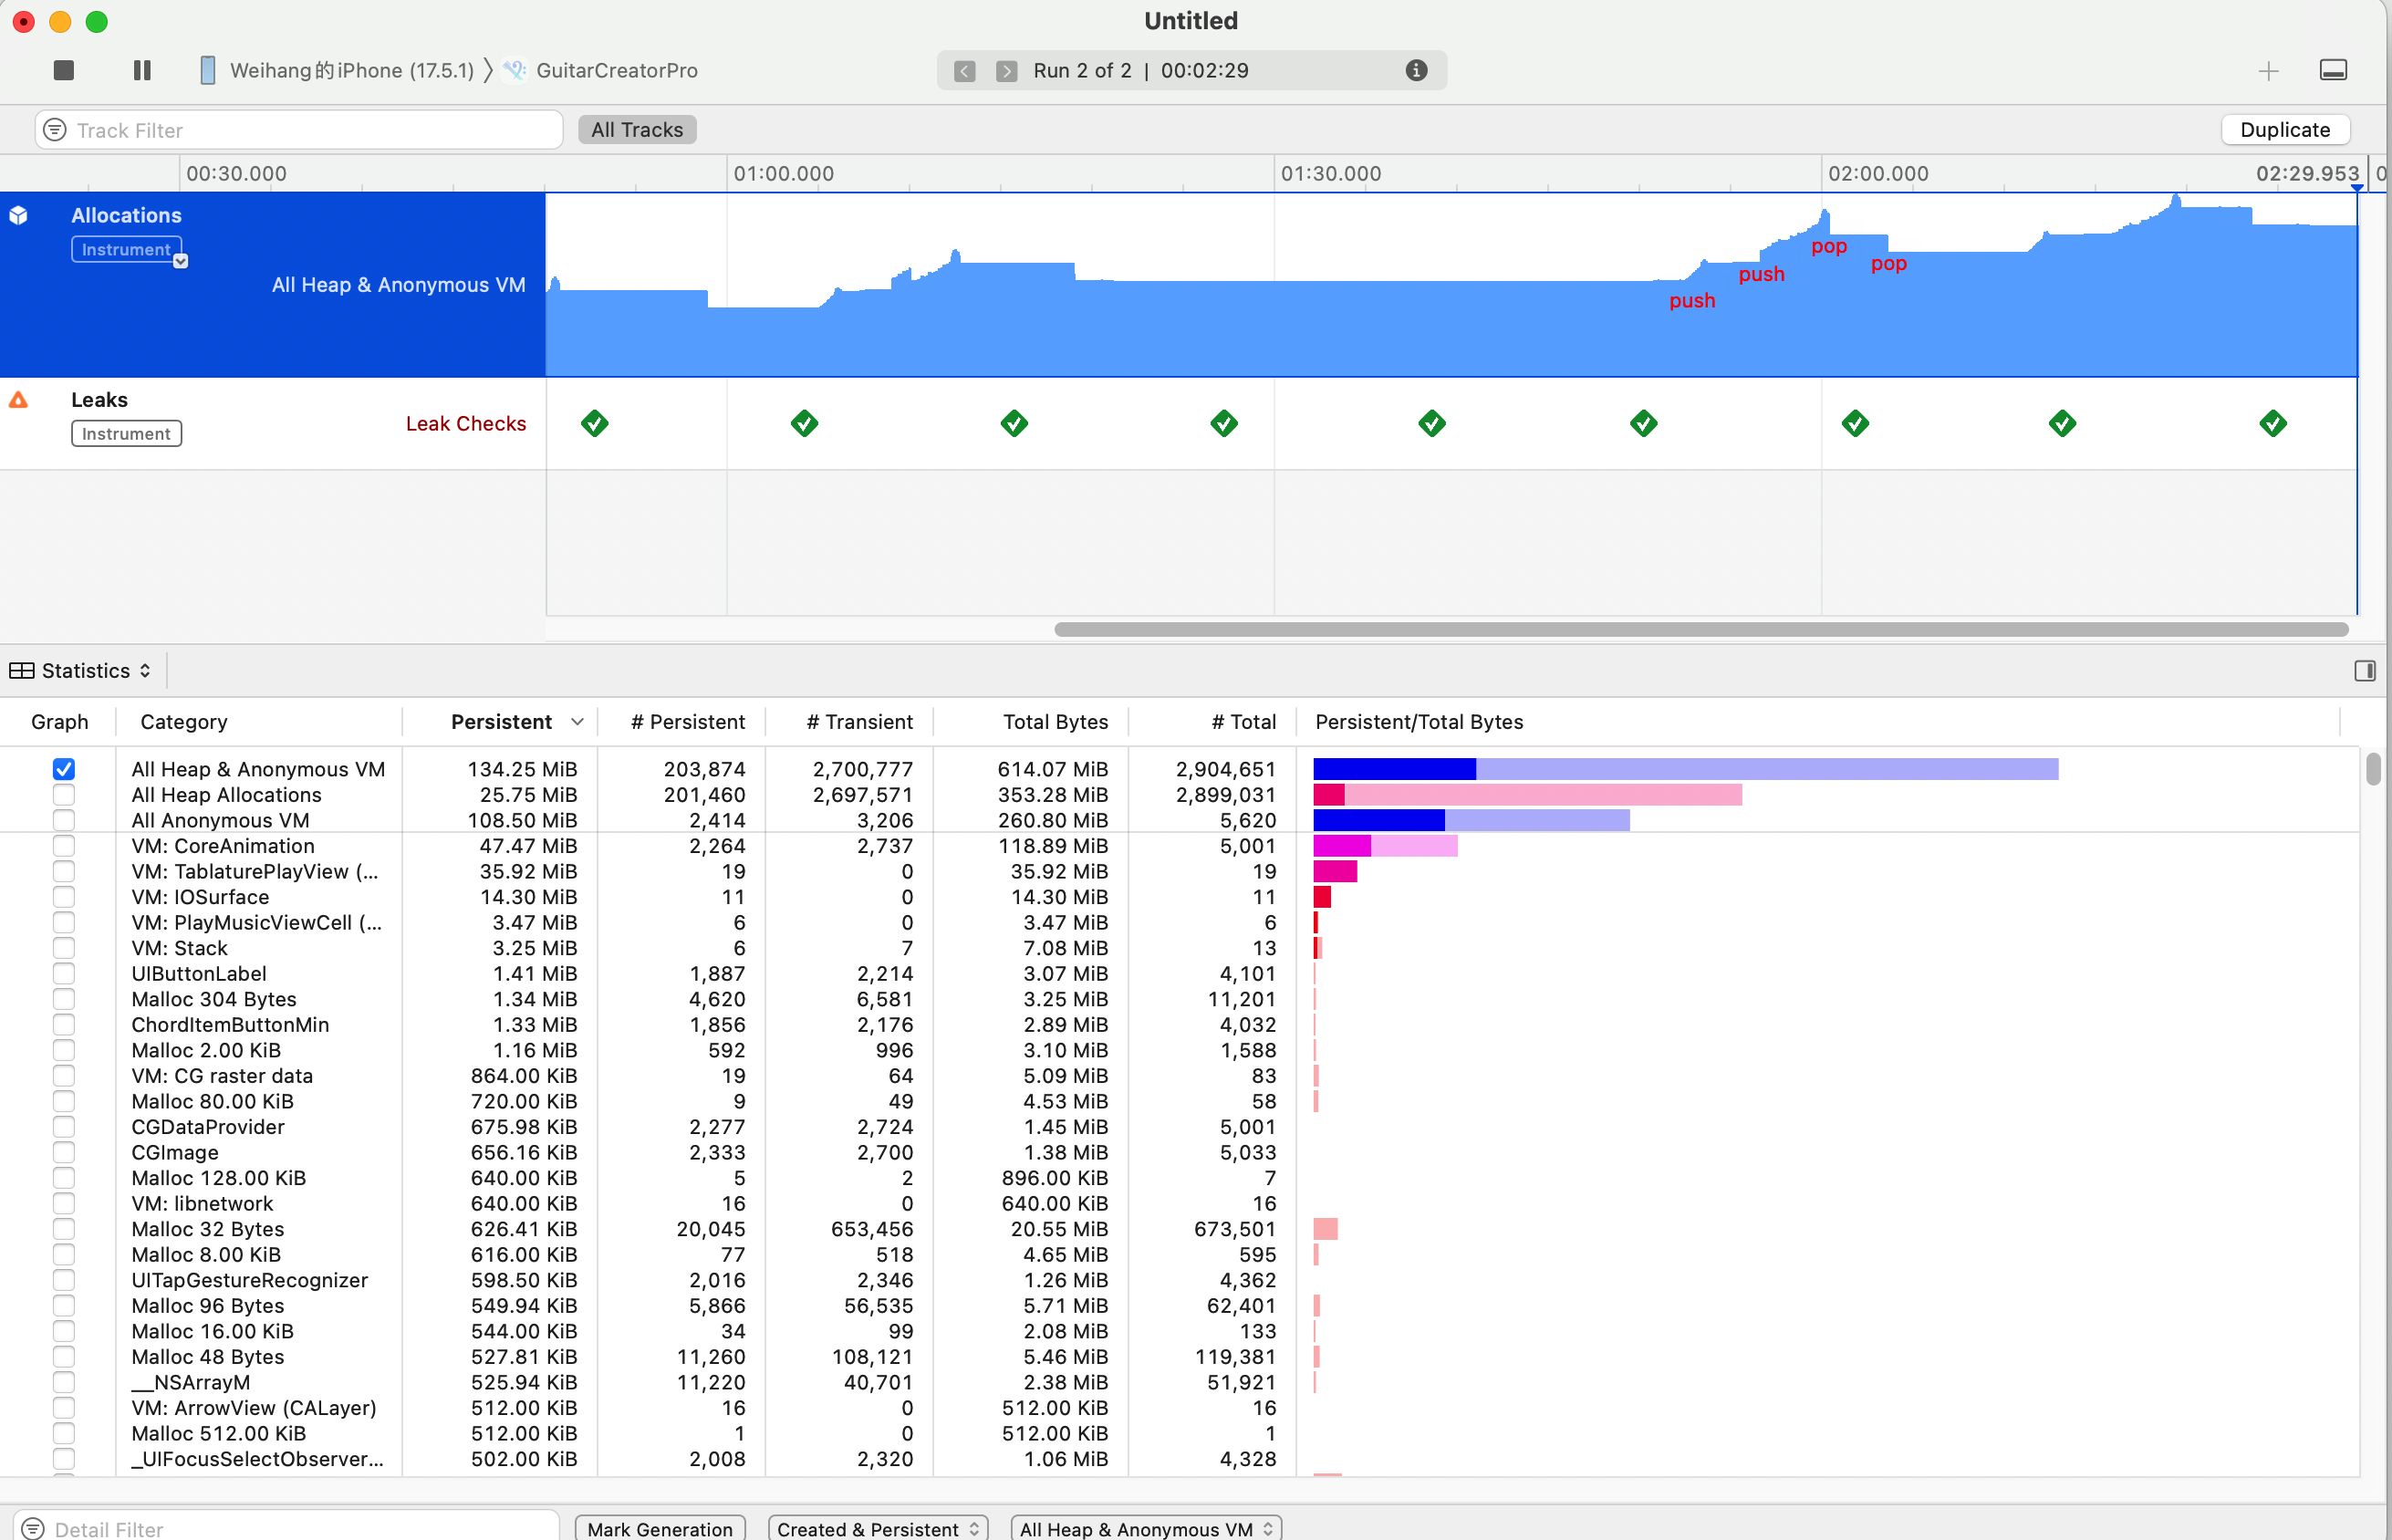
Task: Select the CGDataProvider row
Action: click(1180, 1127)
